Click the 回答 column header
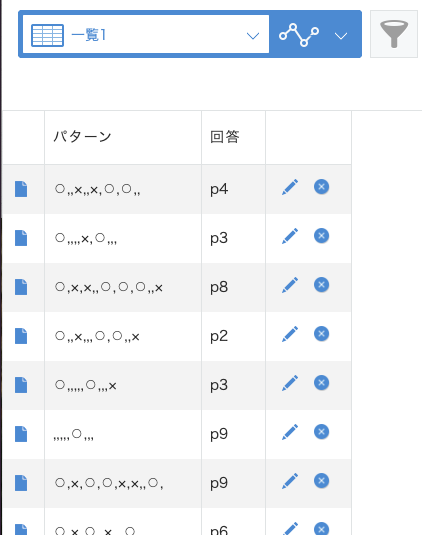This screenshot has width=422, height=535. pyautogui.click(x=225, y=137)
